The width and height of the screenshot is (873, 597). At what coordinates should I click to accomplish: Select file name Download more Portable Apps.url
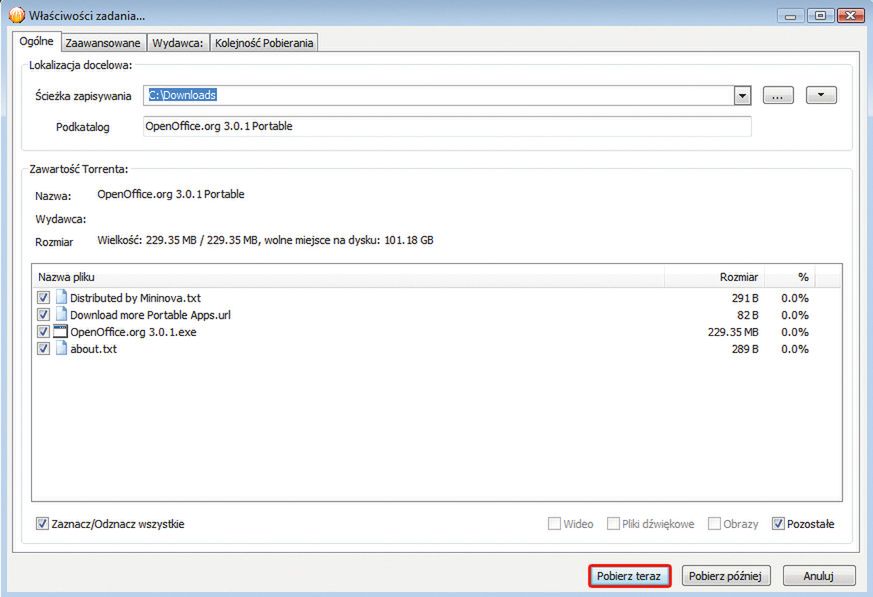click(150, 315)
